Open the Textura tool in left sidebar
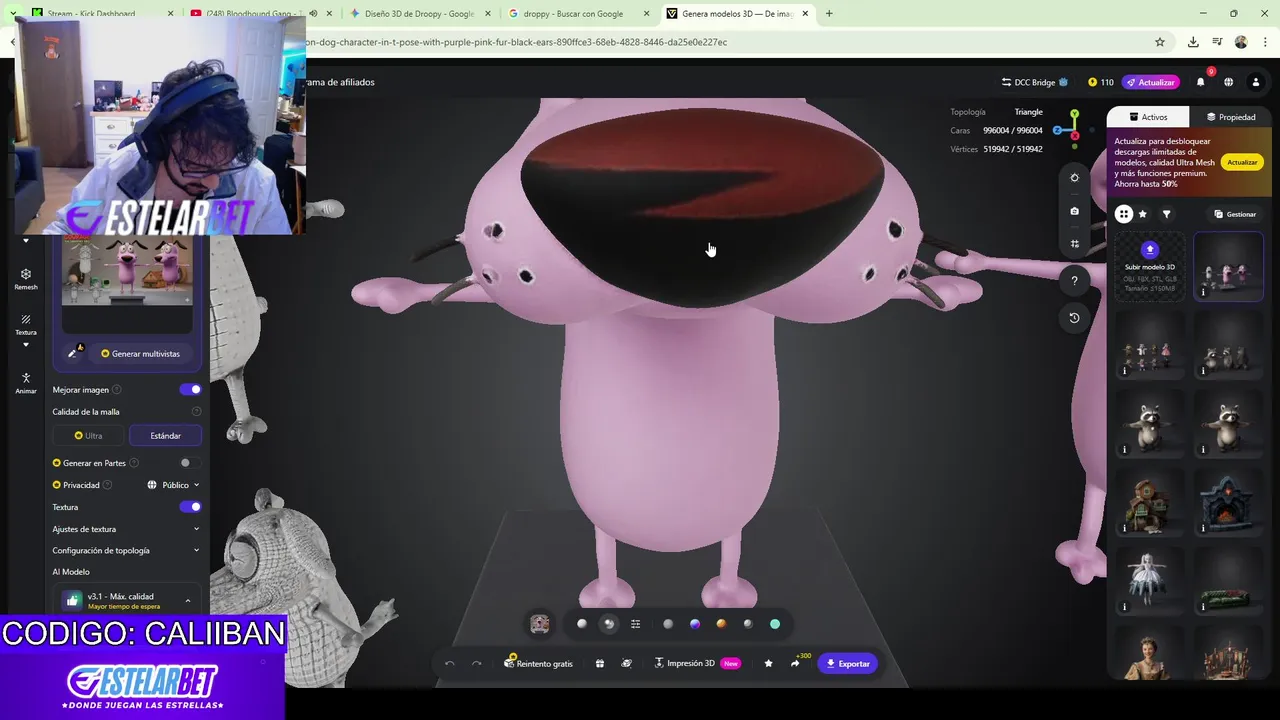 point(26,324)
